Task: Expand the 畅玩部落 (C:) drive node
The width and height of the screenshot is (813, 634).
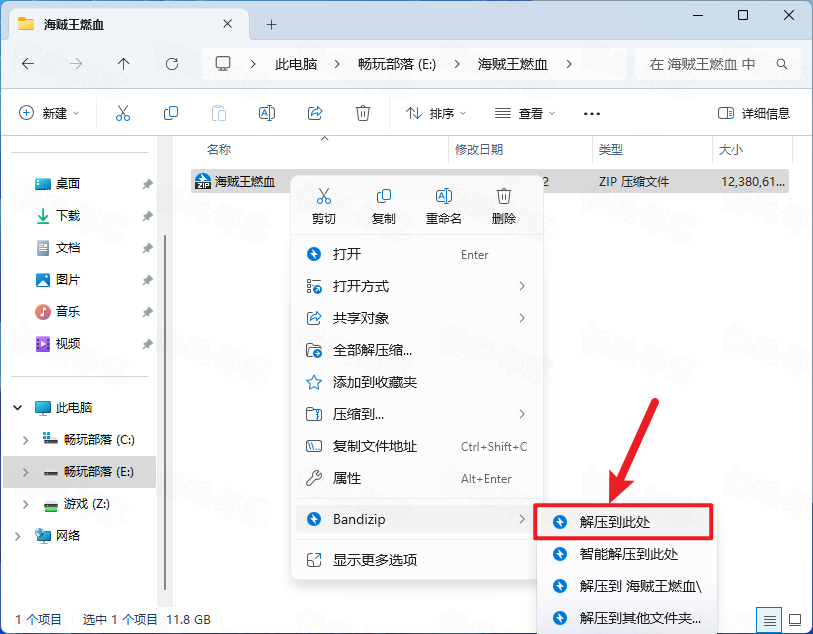Action: pos(25,440)
